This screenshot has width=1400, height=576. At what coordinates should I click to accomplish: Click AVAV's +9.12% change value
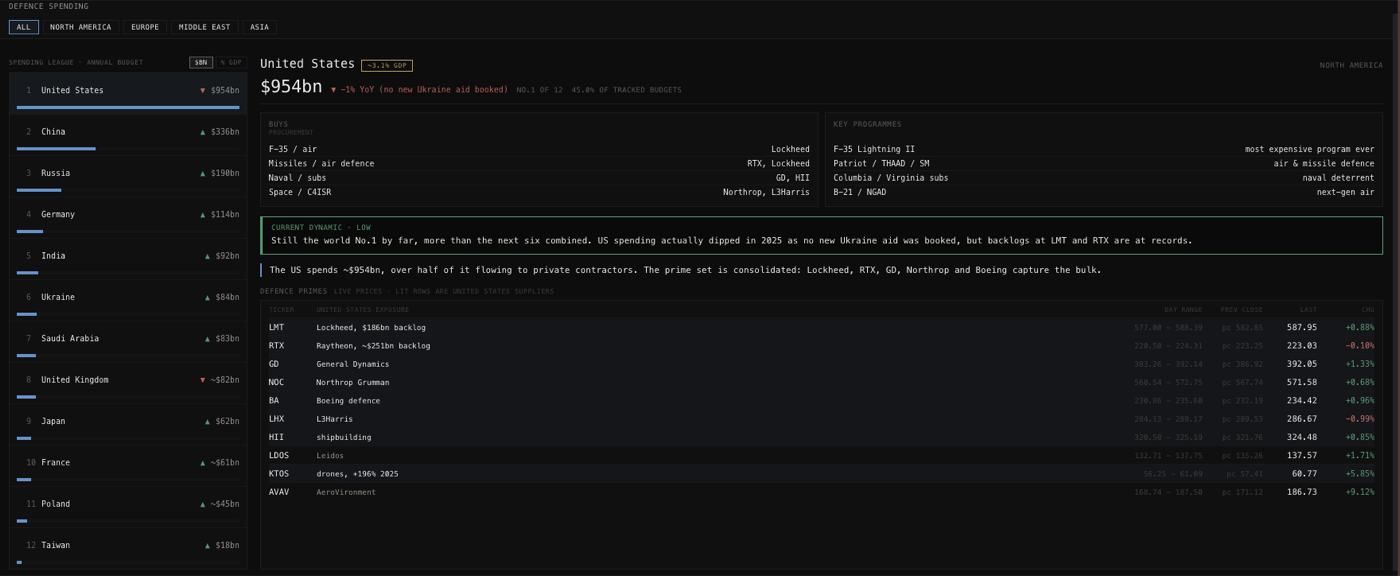[x=1360, y=492]
